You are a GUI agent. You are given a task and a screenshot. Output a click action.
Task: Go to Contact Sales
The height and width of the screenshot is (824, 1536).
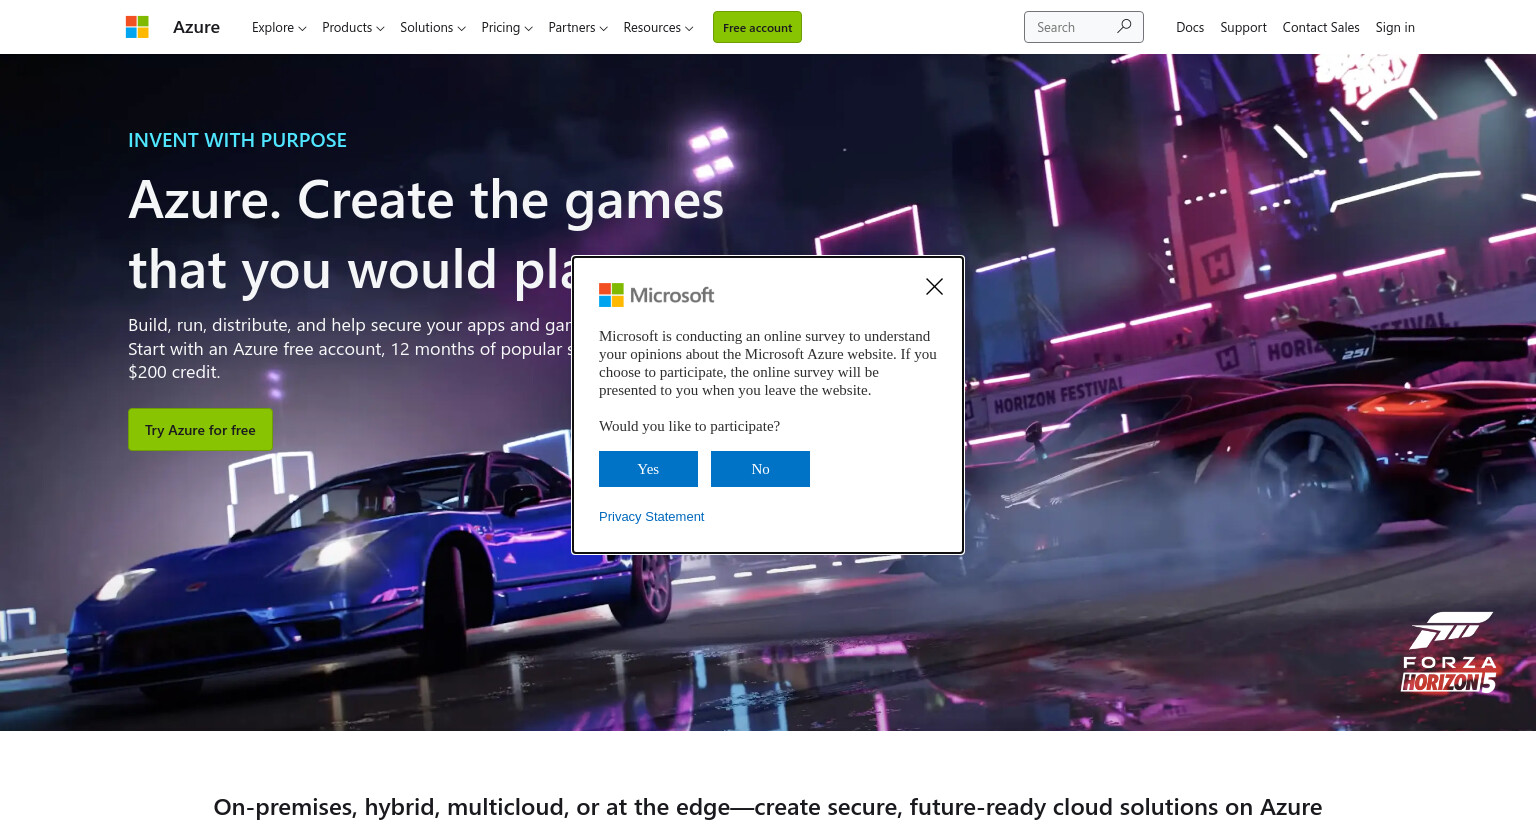click(x=1321, y=27)
